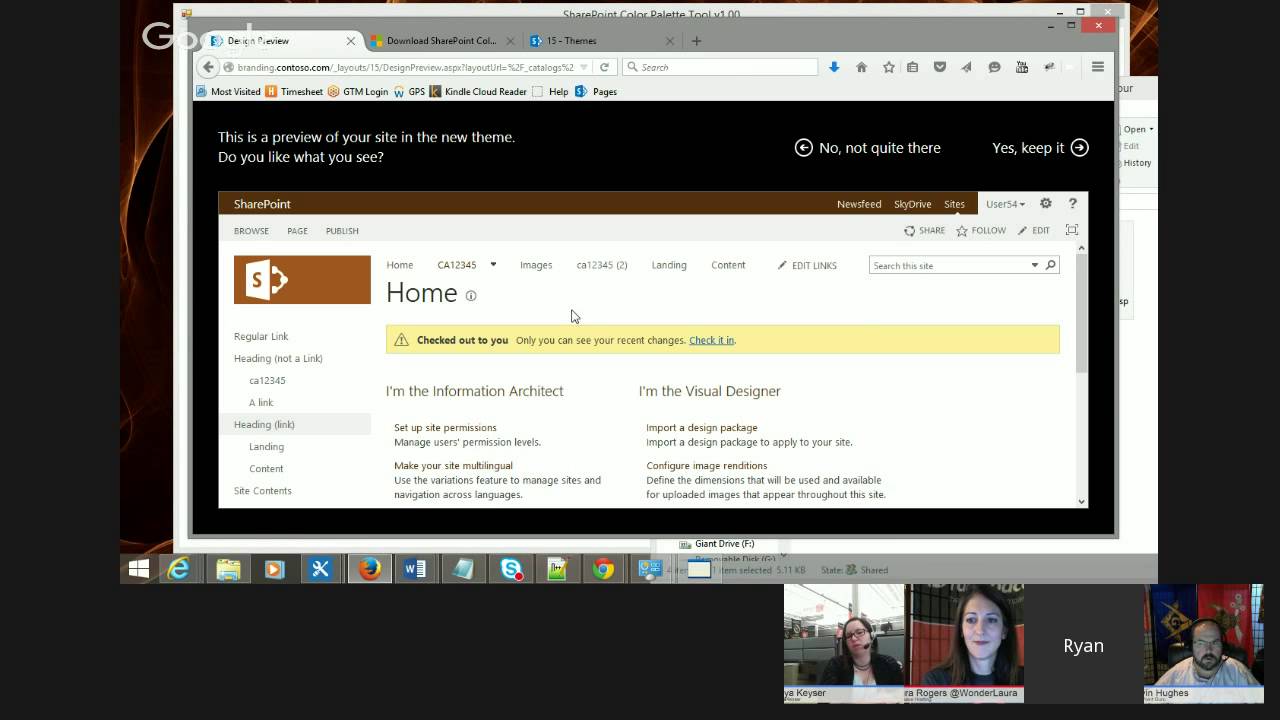Expand CA12345 navigation dropdown

pyautogui.click(x=493, y=265)
